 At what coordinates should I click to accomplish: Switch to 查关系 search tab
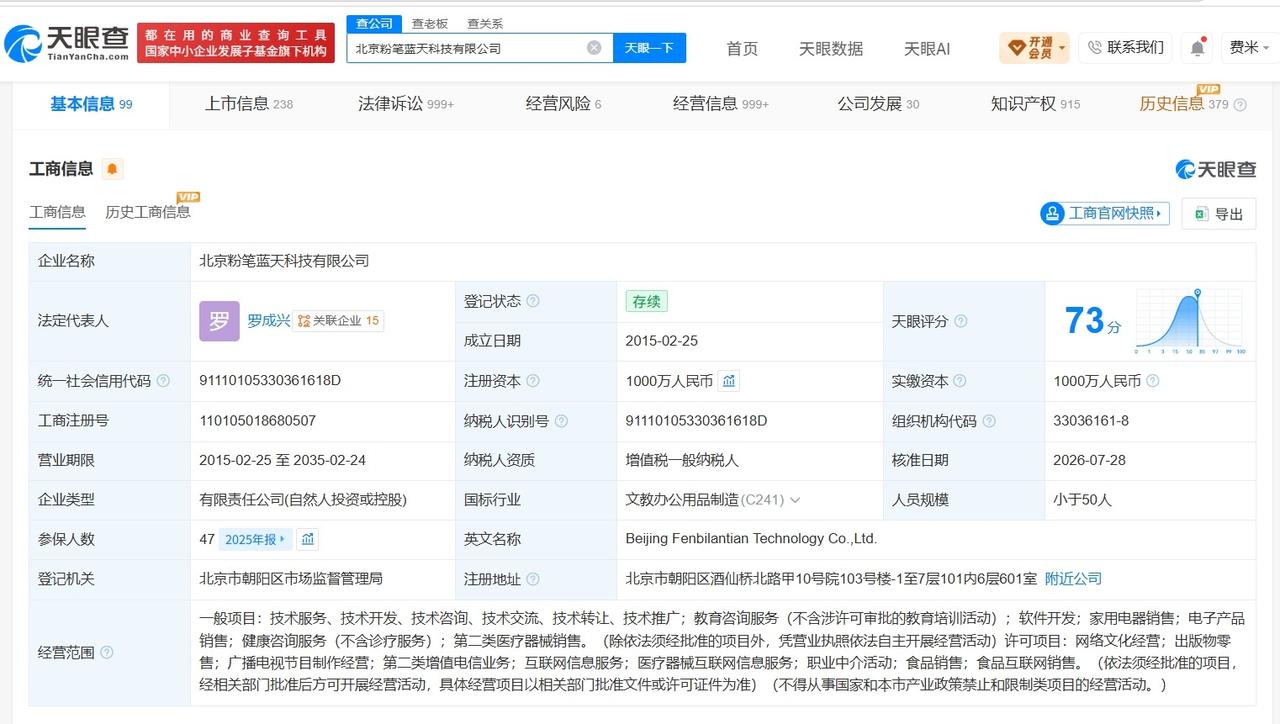(485, 23)
